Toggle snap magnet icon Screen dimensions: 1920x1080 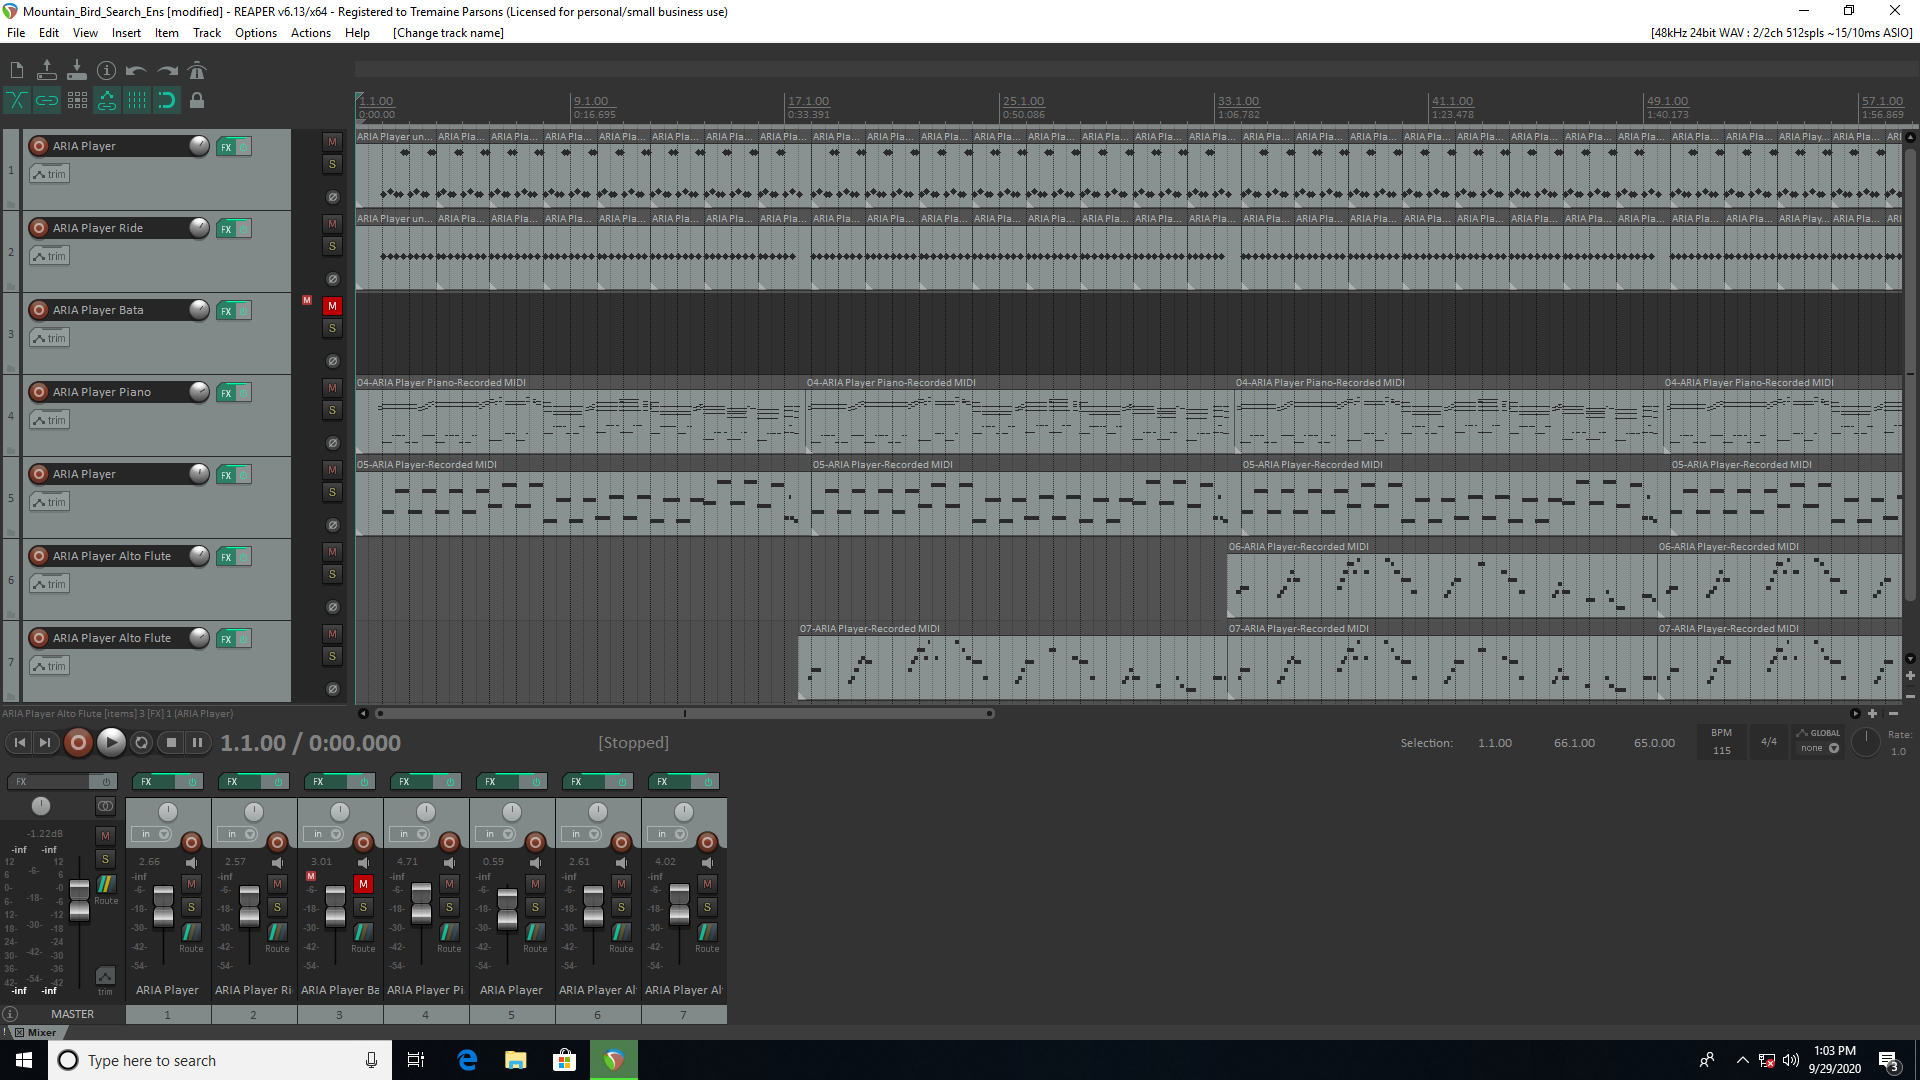167,100
